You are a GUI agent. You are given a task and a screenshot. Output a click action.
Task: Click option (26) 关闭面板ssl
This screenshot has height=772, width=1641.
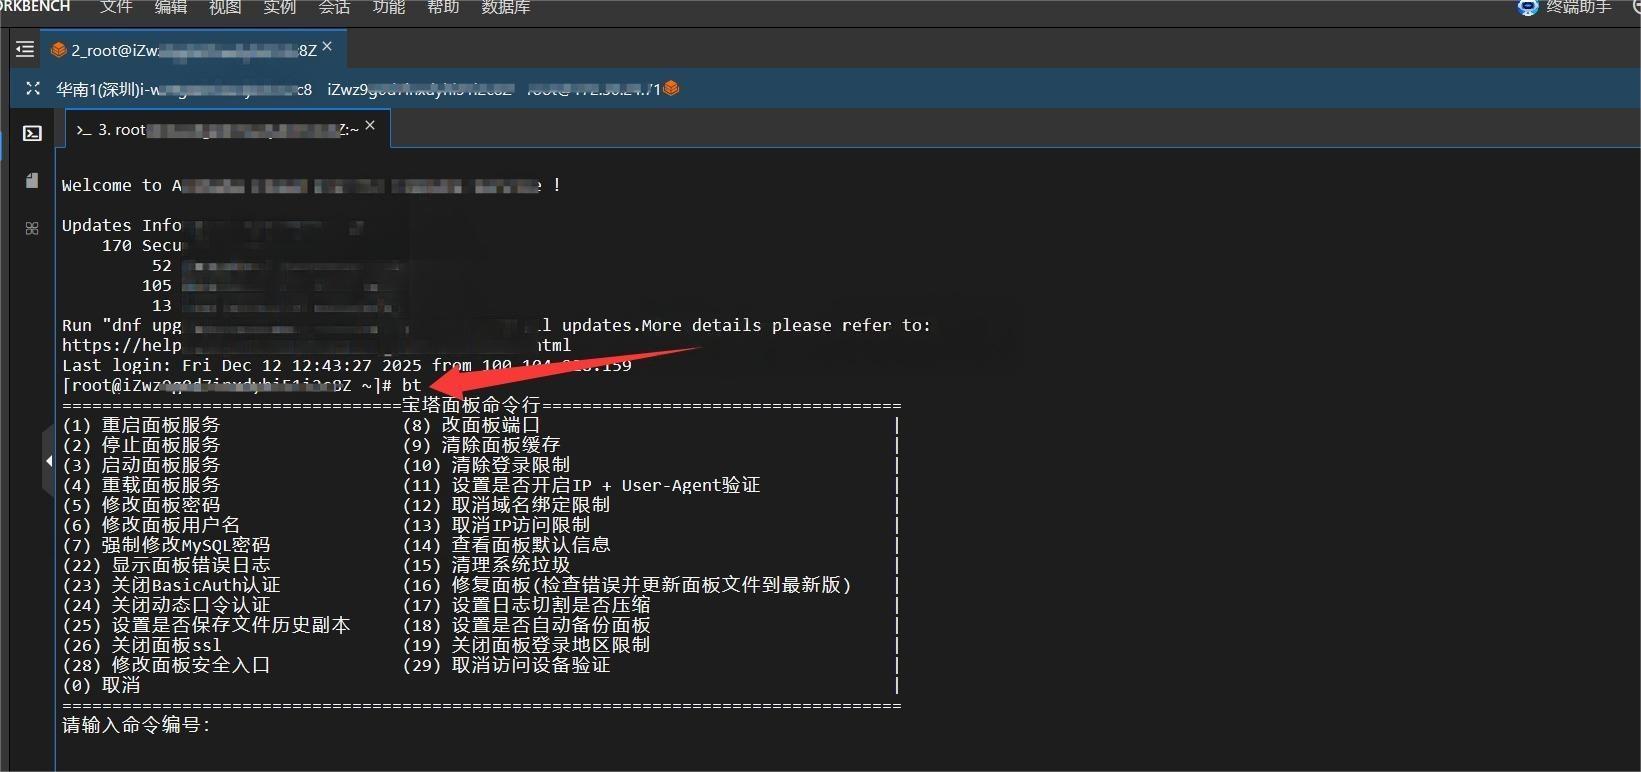pos(142,645)
